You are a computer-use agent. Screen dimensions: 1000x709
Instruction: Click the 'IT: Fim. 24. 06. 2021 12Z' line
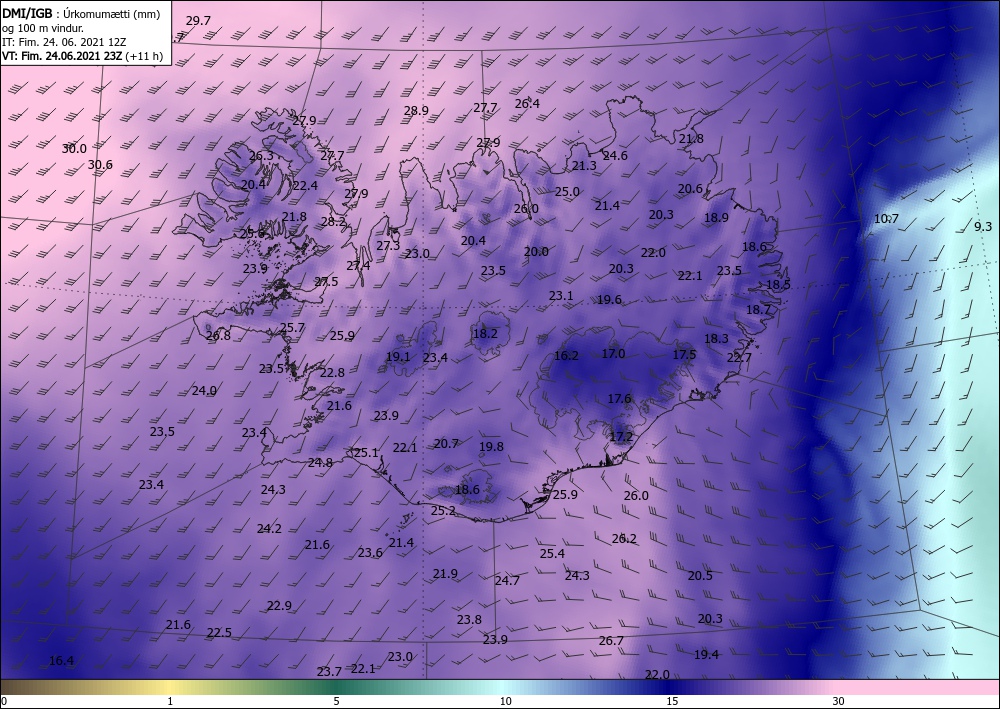pos(64,42)
